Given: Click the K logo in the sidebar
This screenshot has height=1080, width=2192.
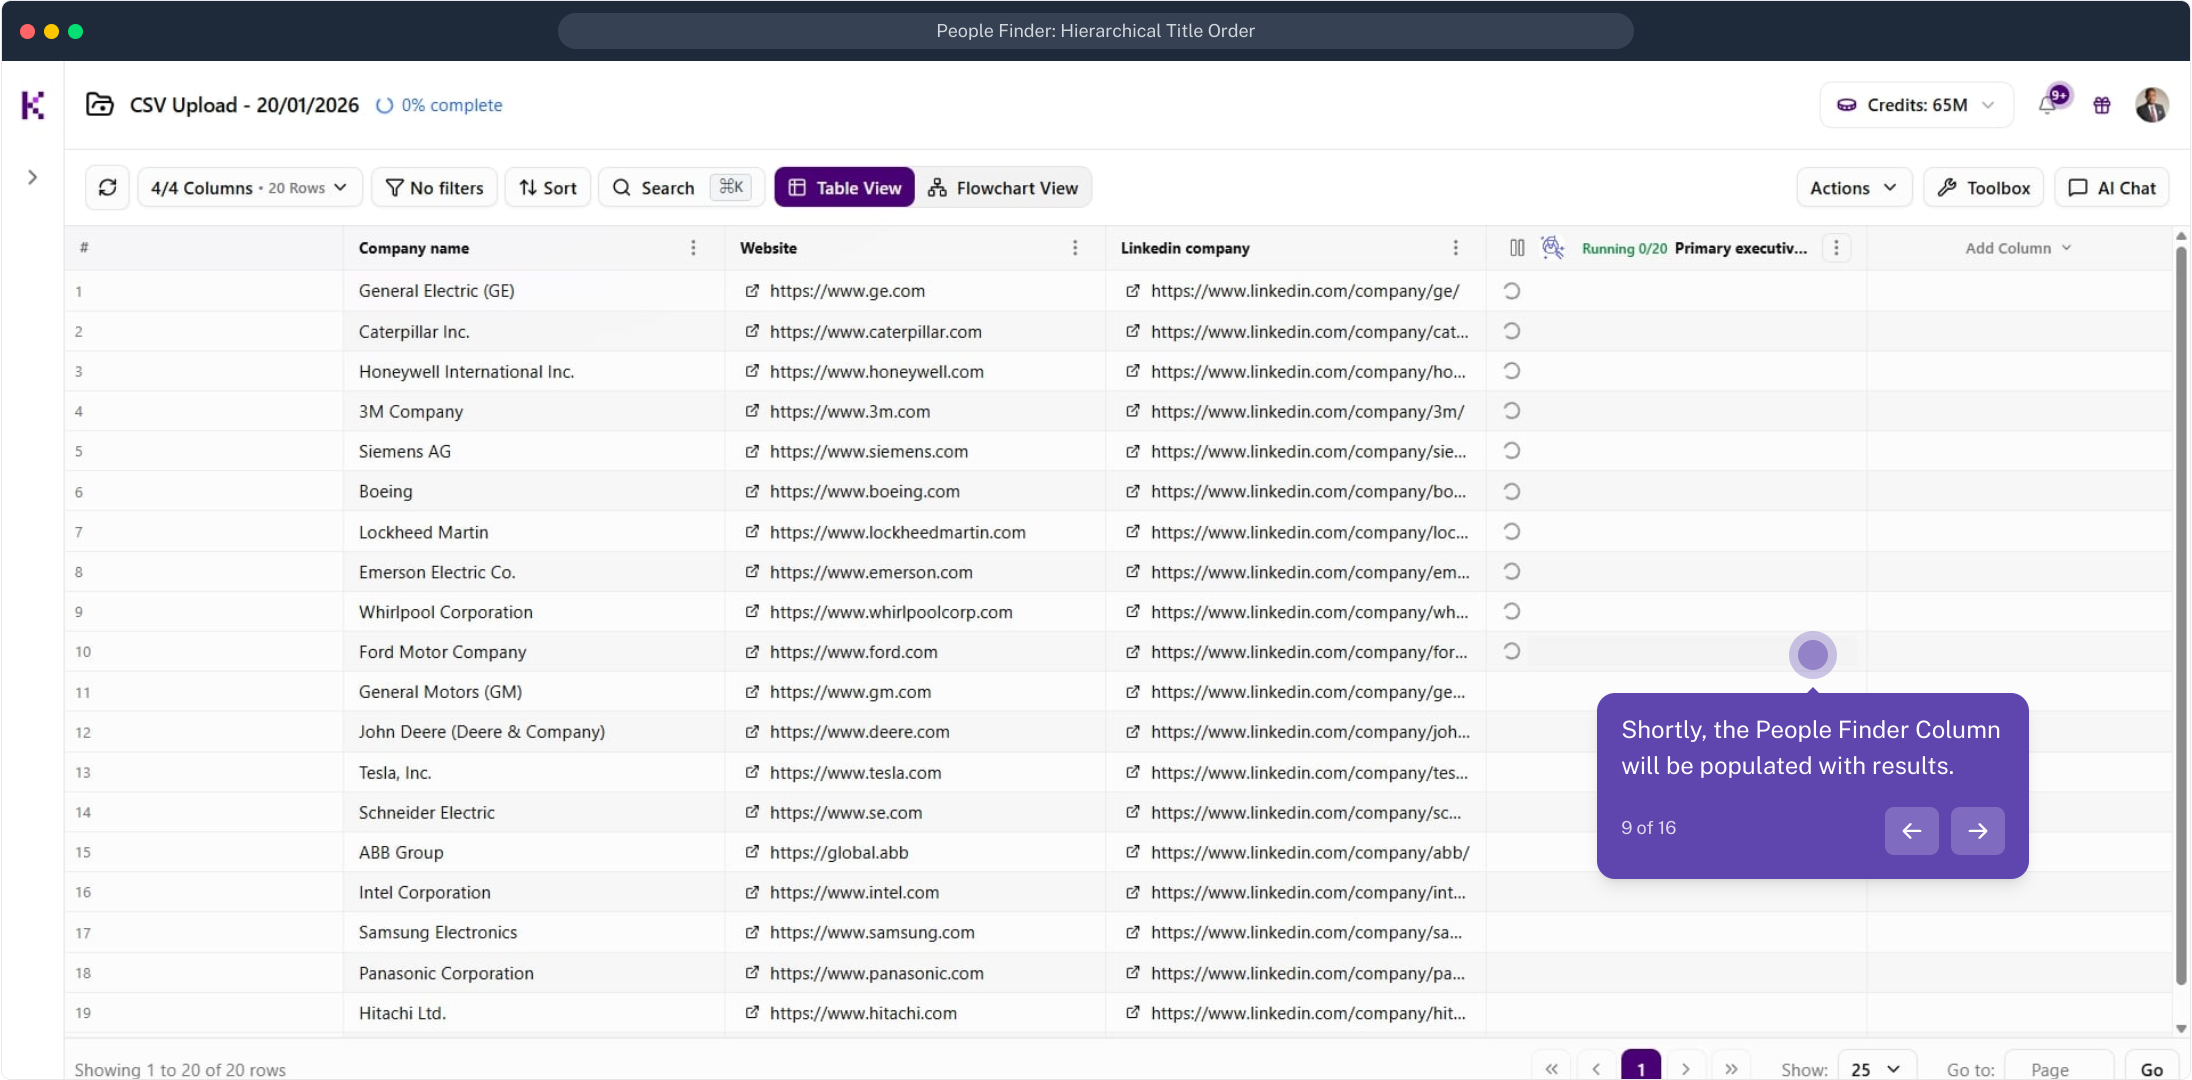Looking at the screenshot, I should click(33, 105).
